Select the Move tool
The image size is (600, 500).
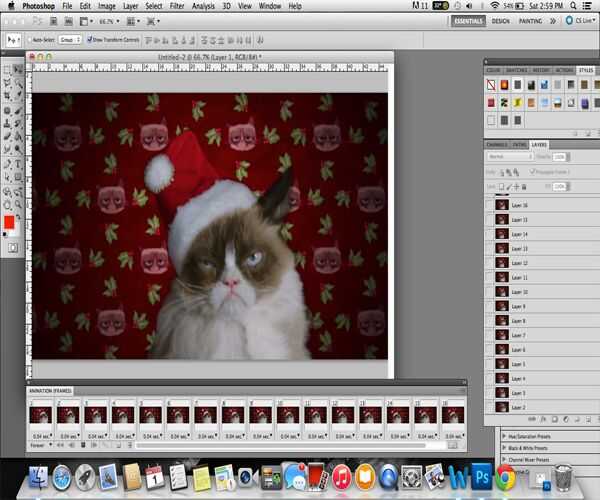click(18, 70)
